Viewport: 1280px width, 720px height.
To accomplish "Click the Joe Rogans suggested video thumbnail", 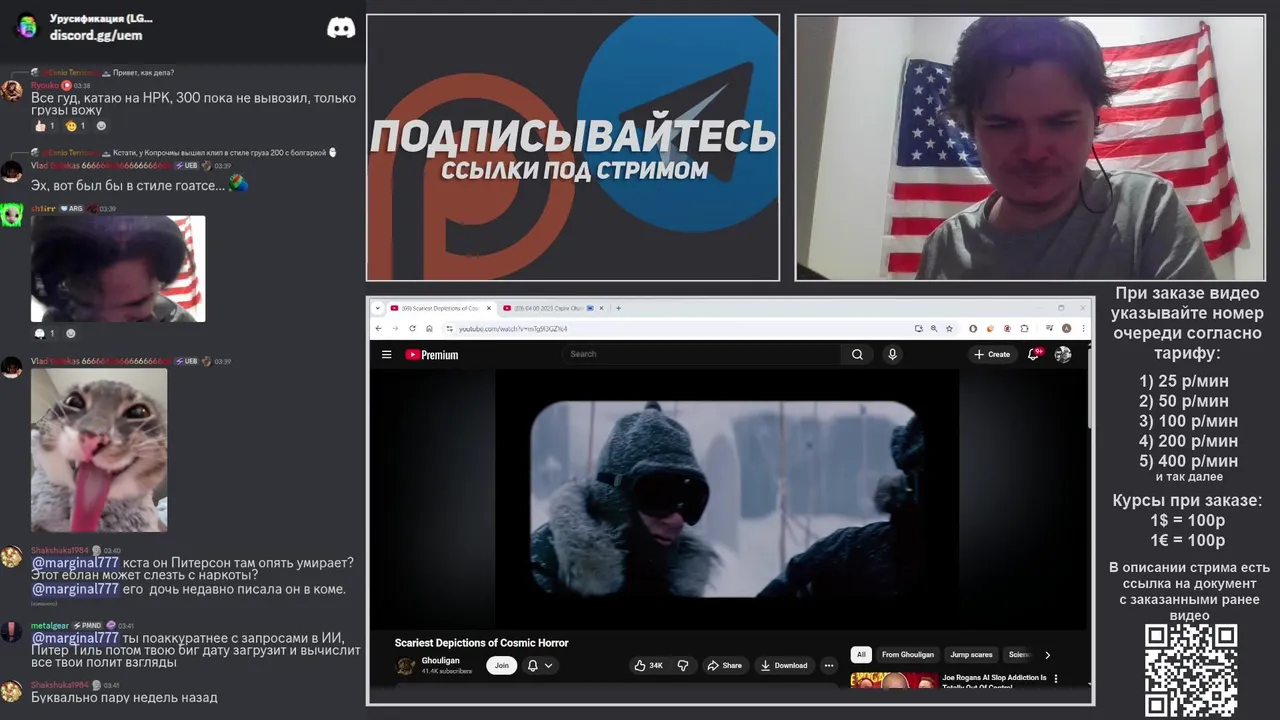I will (x=894, y=681).
